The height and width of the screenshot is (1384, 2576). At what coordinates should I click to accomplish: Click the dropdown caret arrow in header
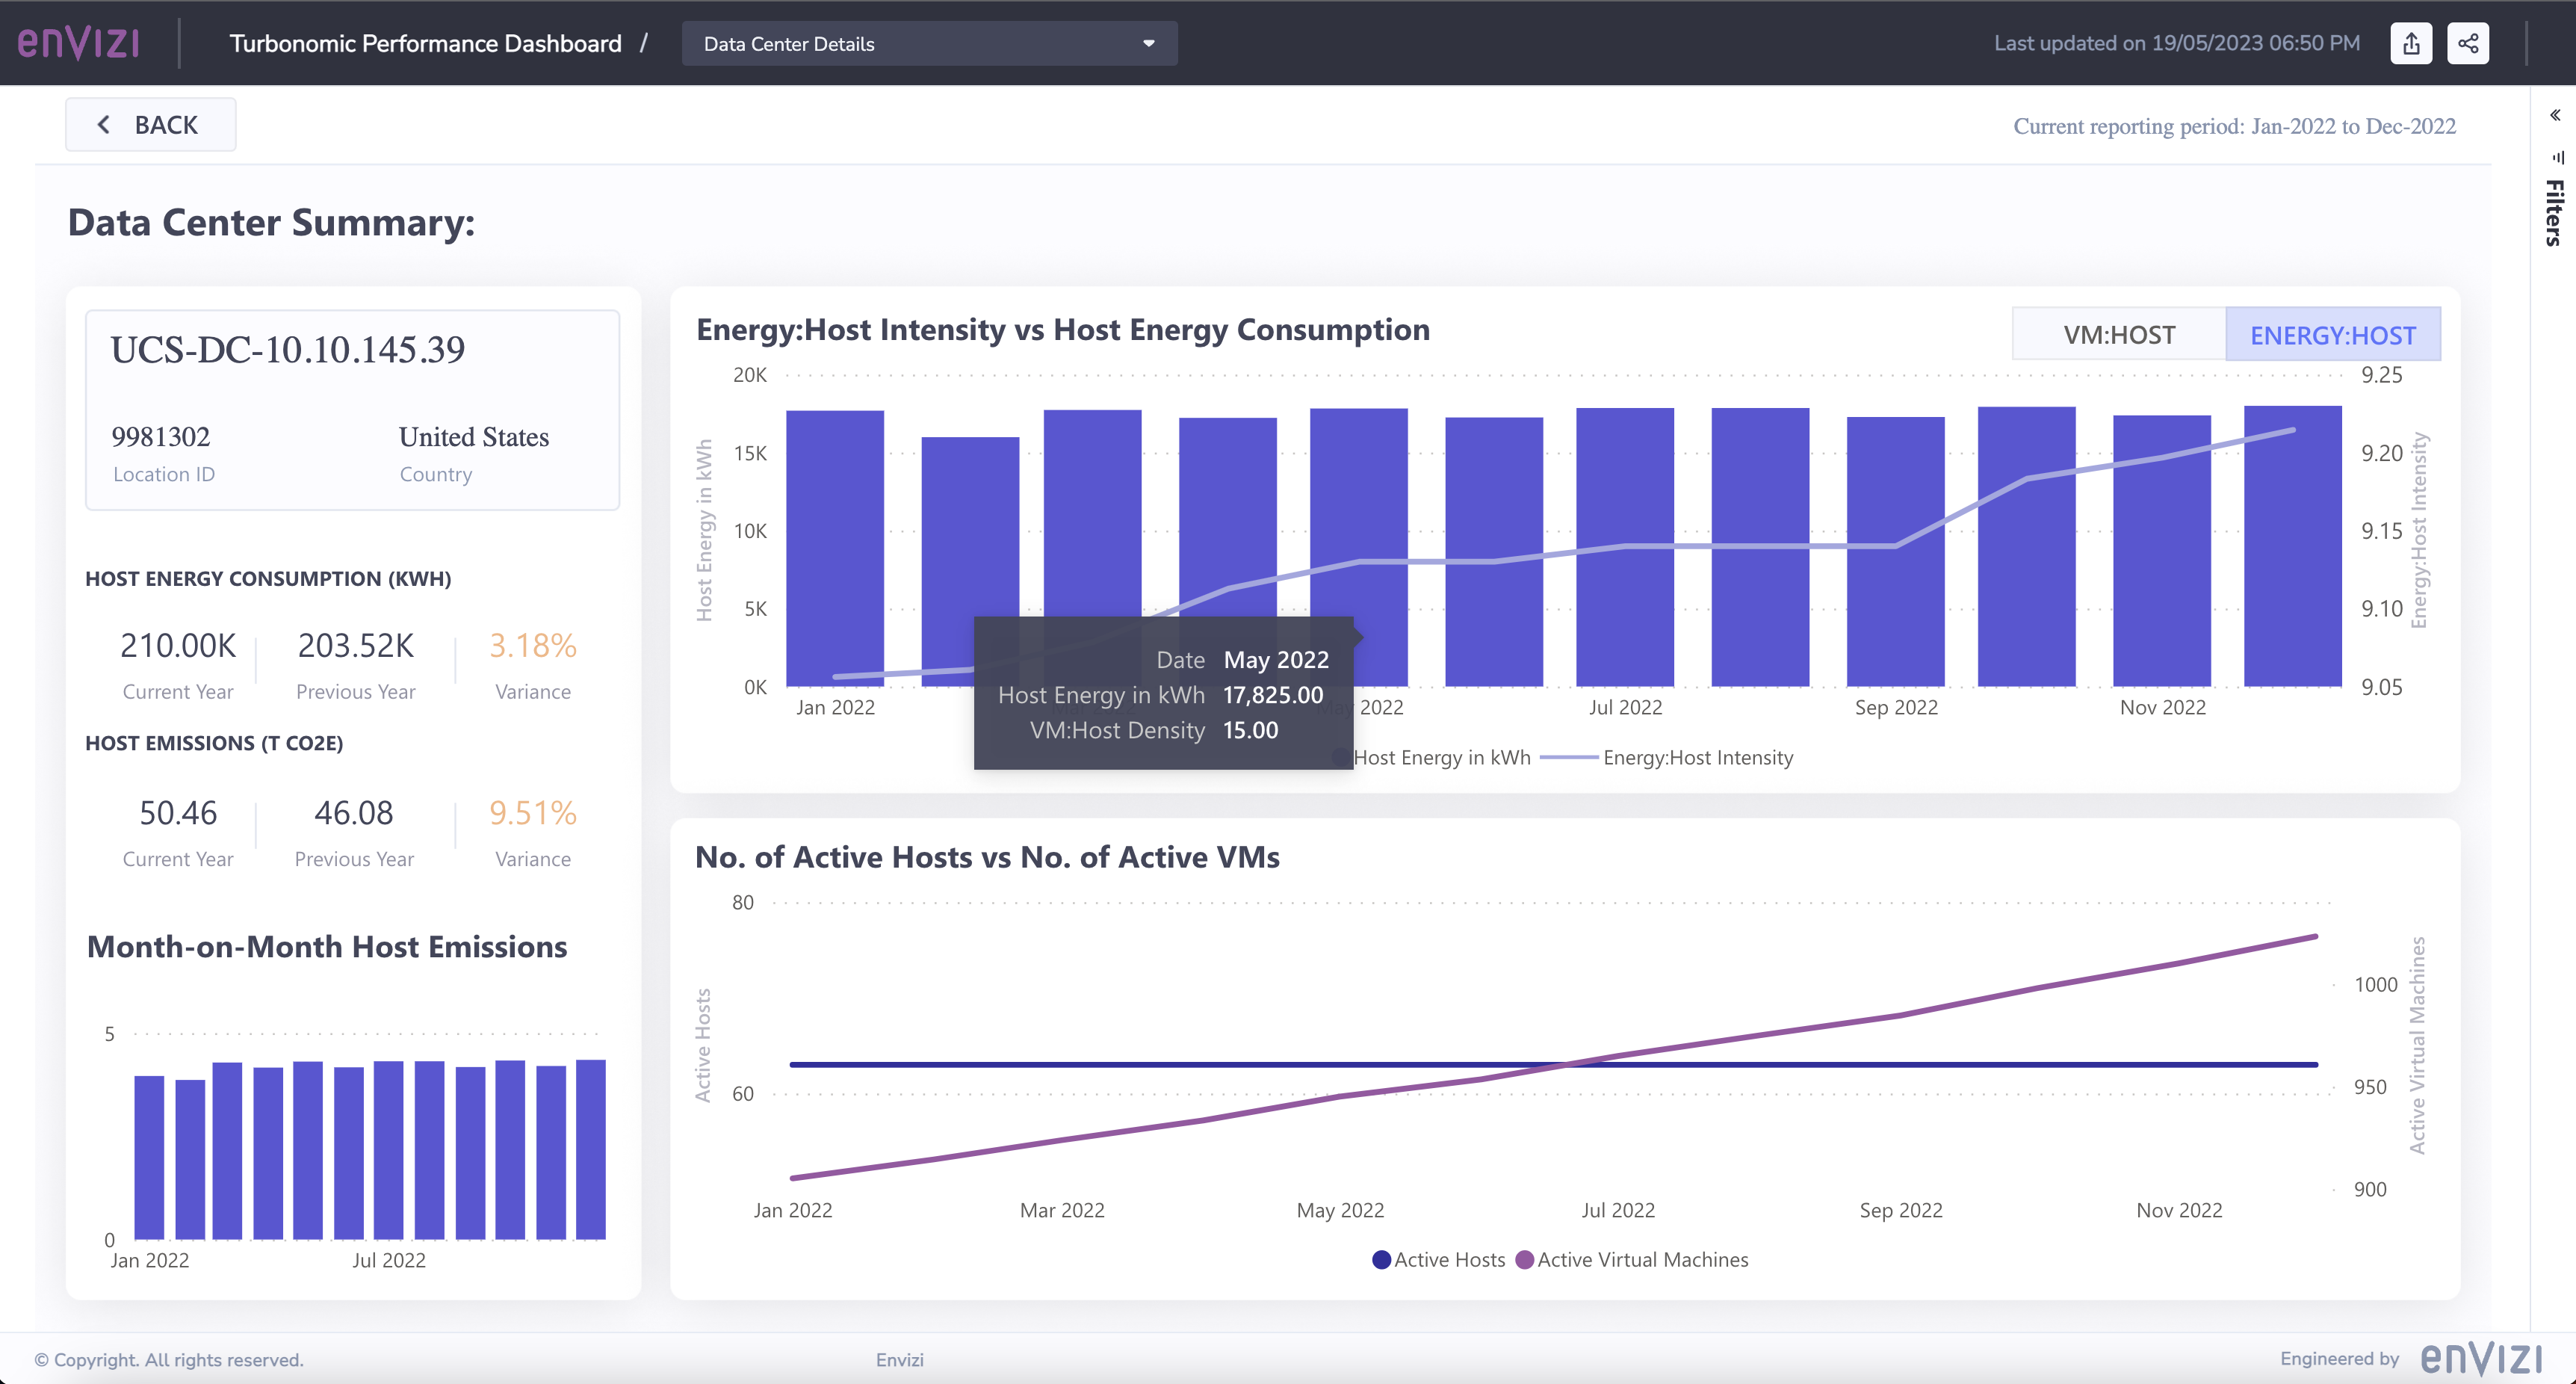1148,43
